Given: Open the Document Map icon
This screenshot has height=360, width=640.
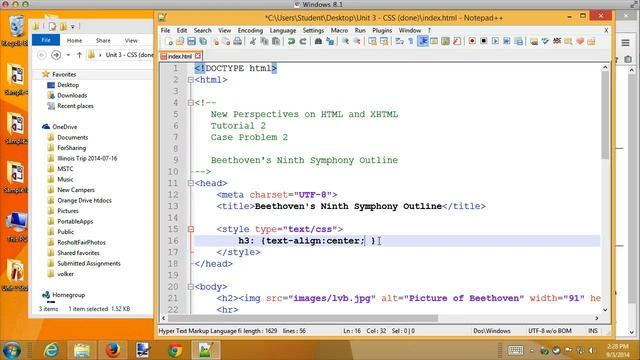Looking at the screenshot, I should (x=445, y=41).
